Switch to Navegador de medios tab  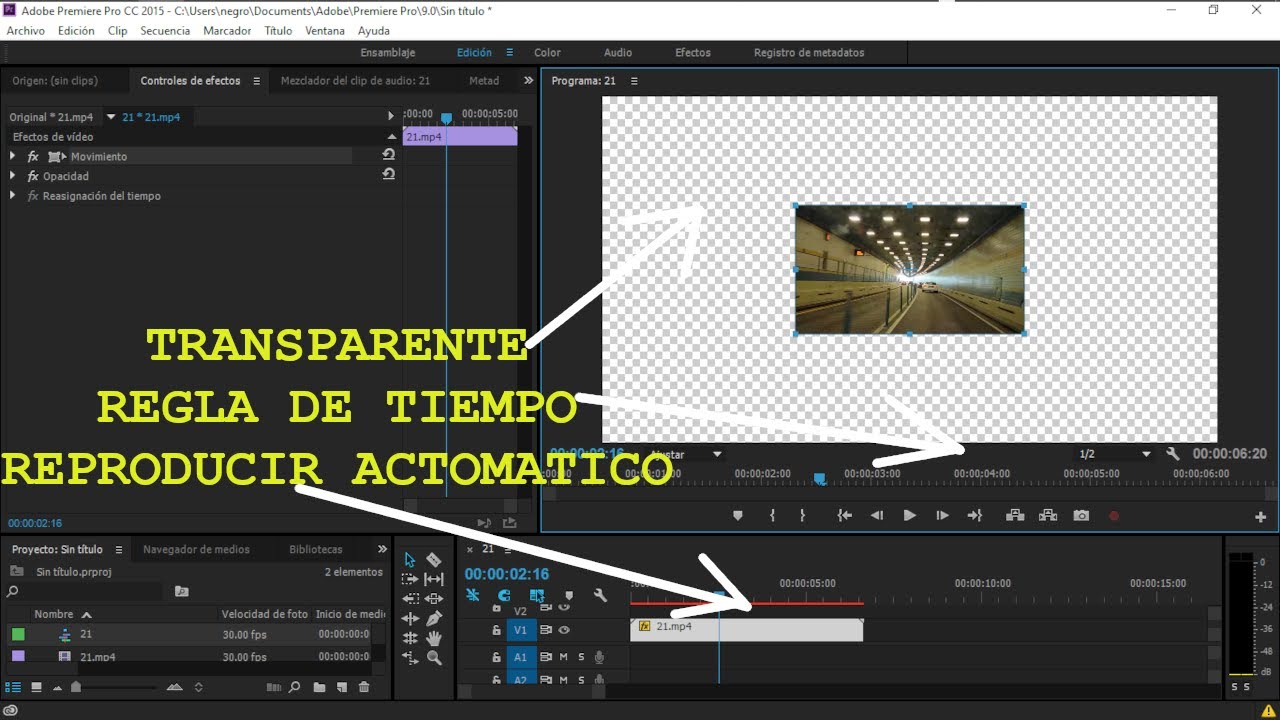point(196,549)
